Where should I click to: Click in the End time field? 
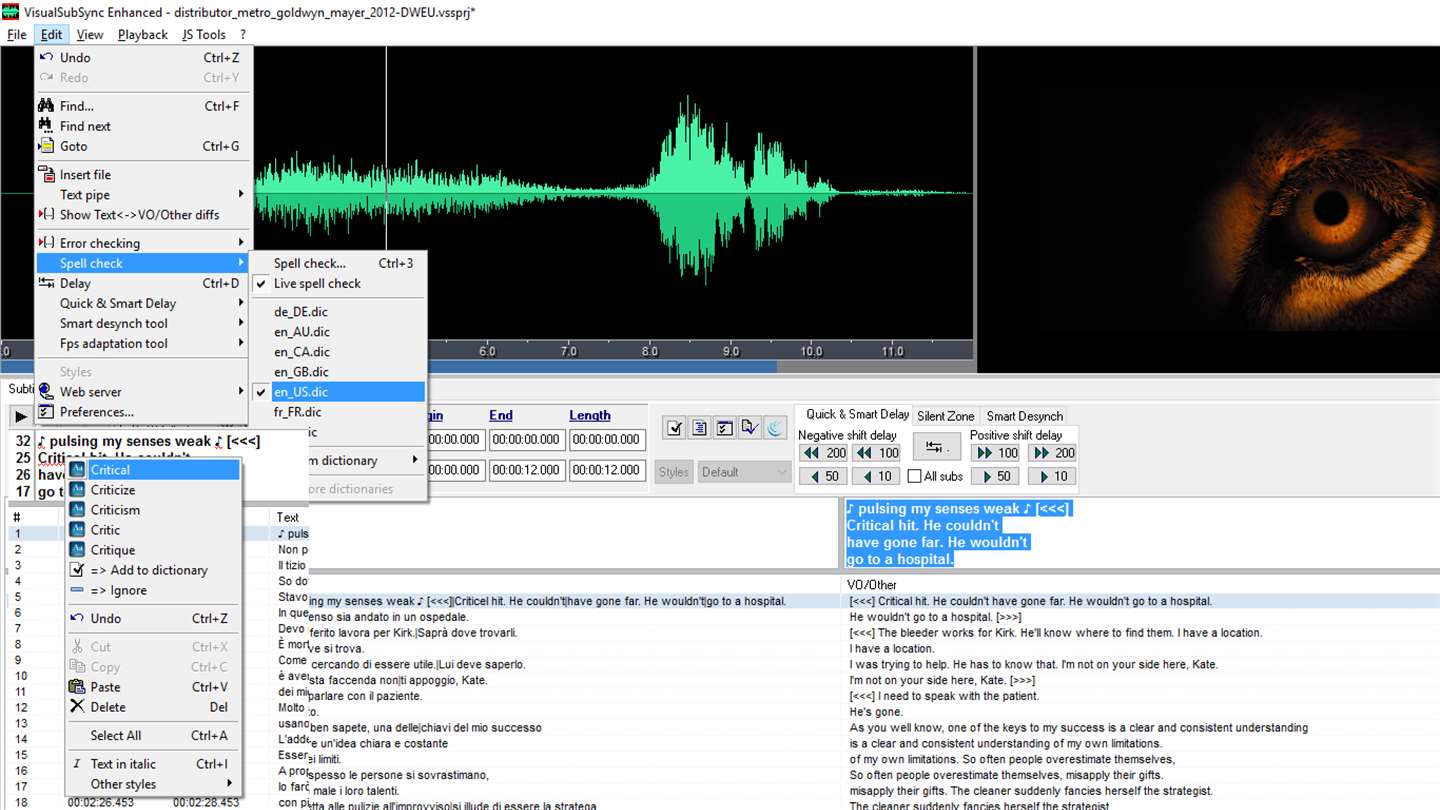pos(525,439)
